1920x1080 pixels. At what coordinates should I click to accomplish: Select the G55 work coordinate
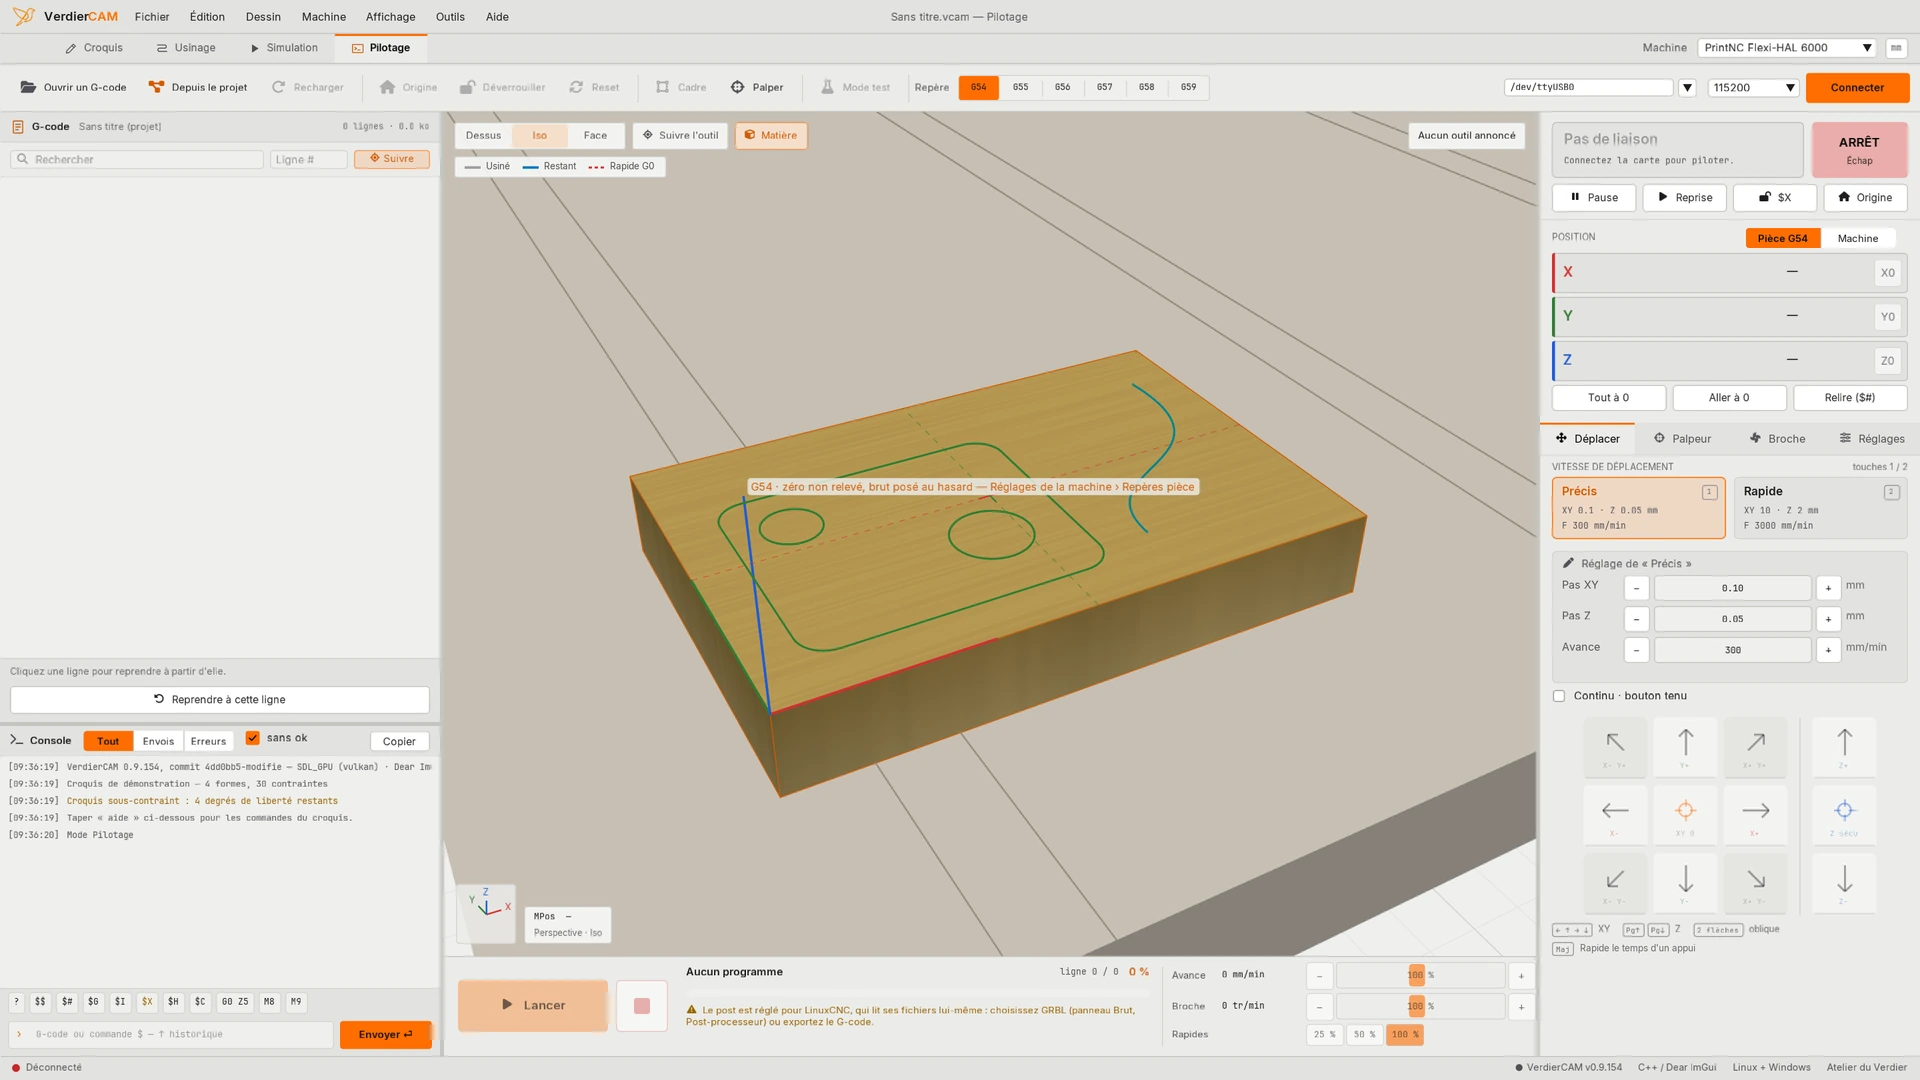(x=1020, y=87)
